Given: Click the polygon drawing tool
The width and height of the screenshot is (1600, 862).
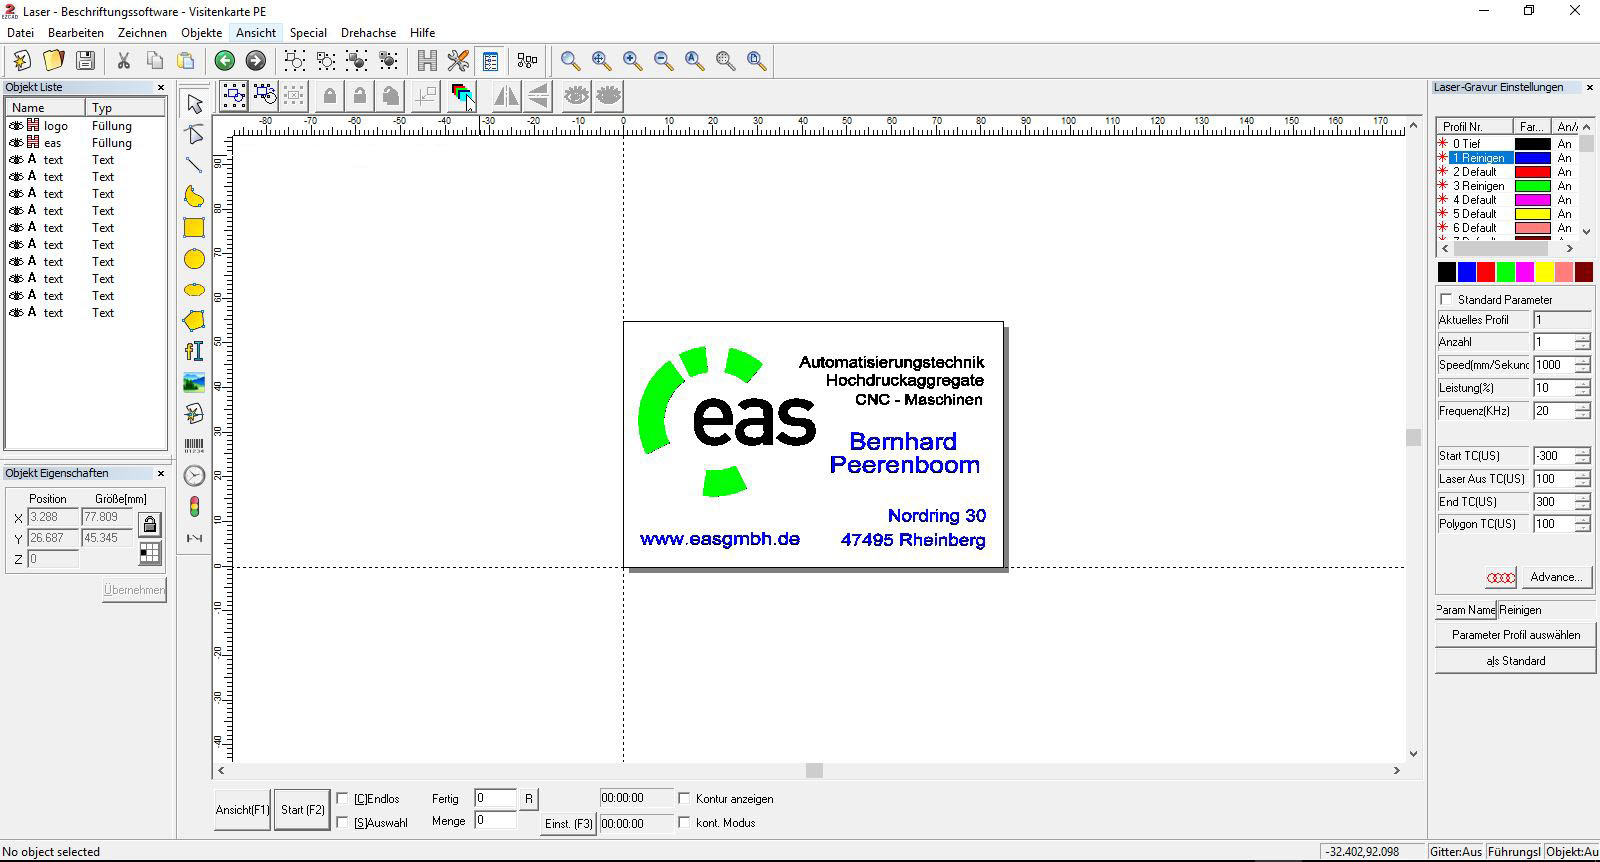Looking at the screenshot, I should click(194, 320).
